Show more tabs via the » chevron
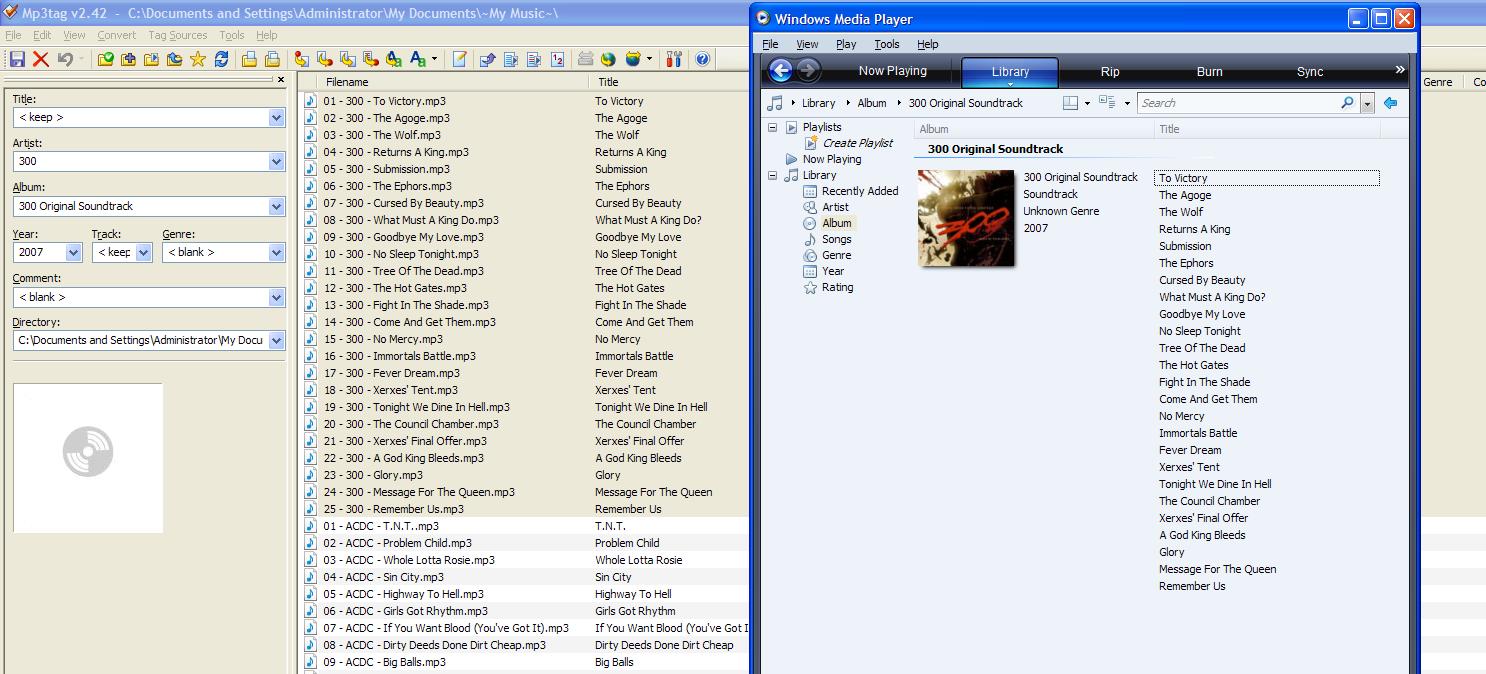The width and height of the screenshot is (1486, 674). [1400, 70]
